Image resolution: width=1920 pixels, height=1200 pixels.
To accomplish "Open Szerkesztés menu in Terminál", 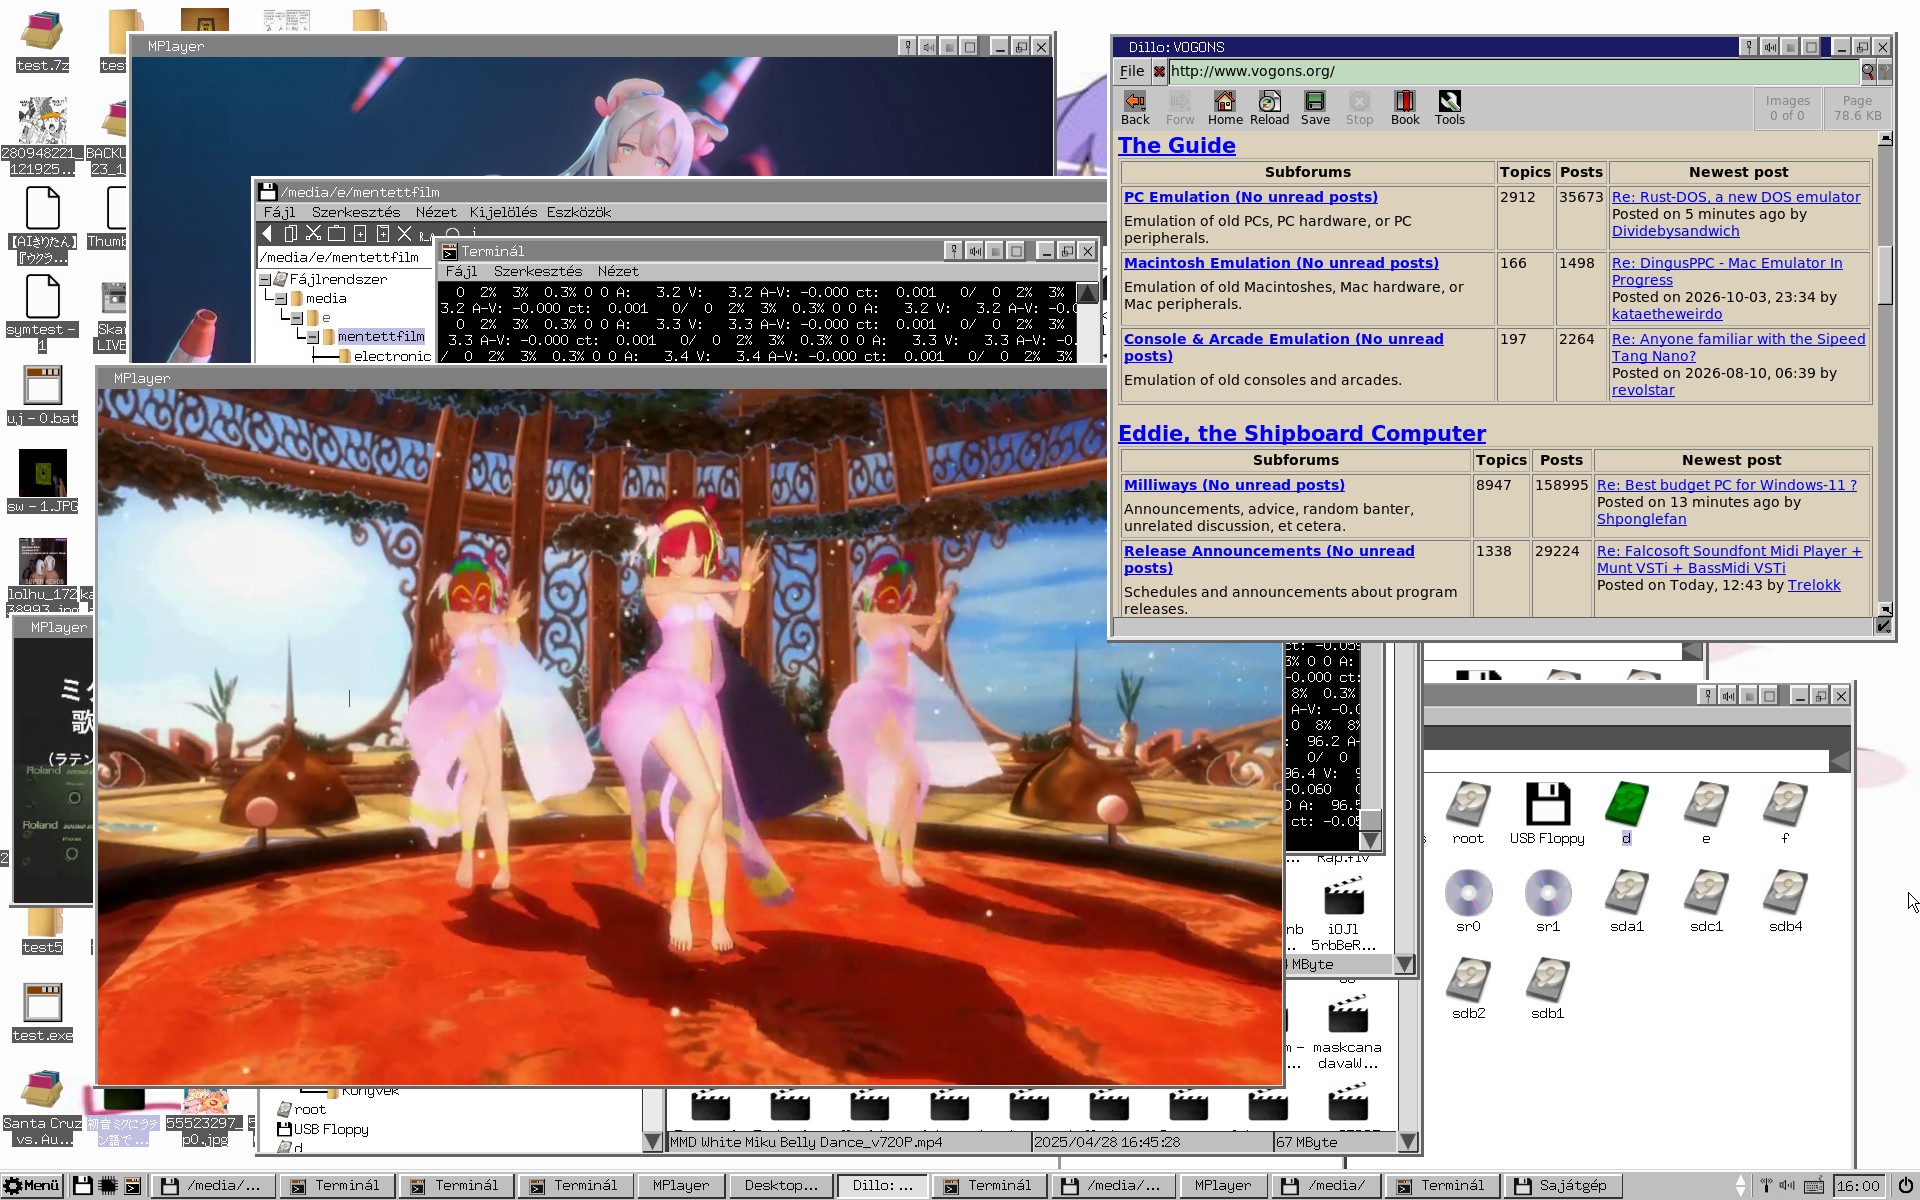I will [x=538, y=271].
